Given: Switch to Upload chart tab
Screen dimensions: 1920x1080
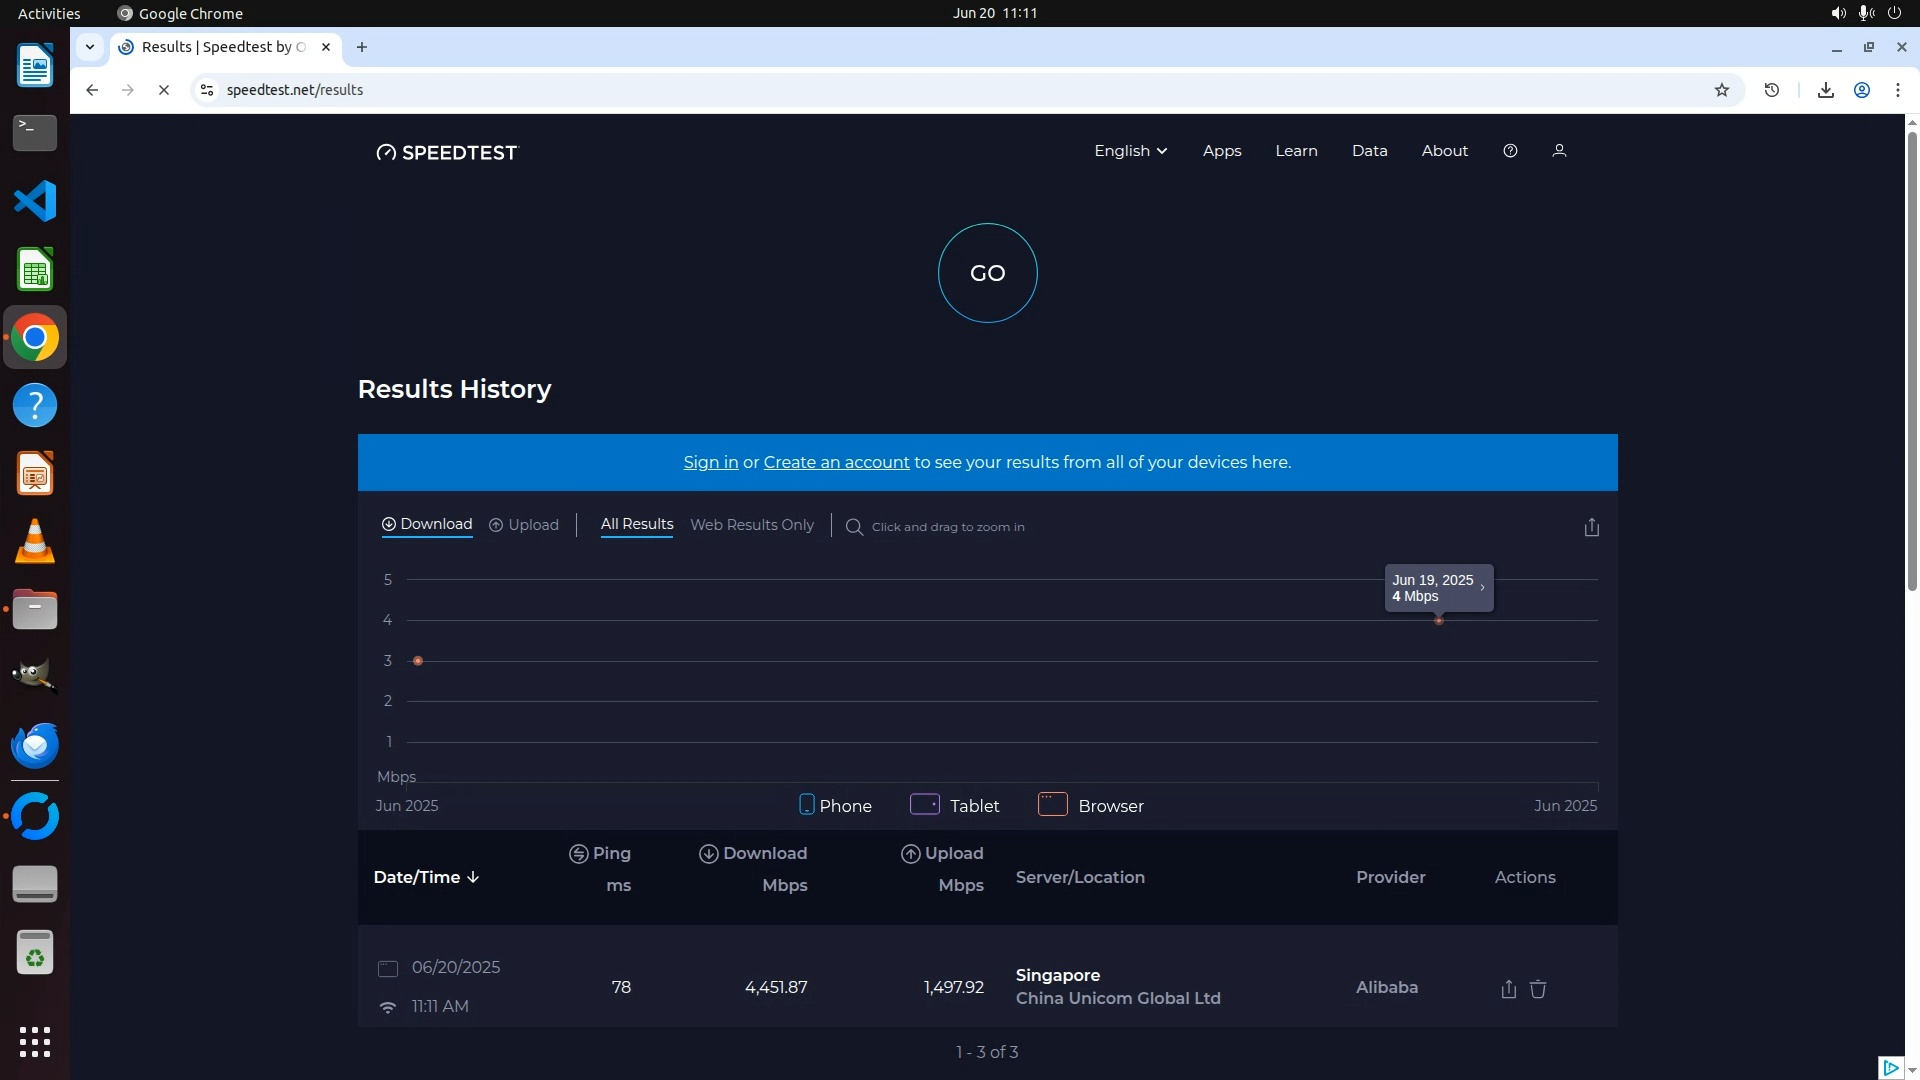Looking at the screenshot, I should point(523,525).
